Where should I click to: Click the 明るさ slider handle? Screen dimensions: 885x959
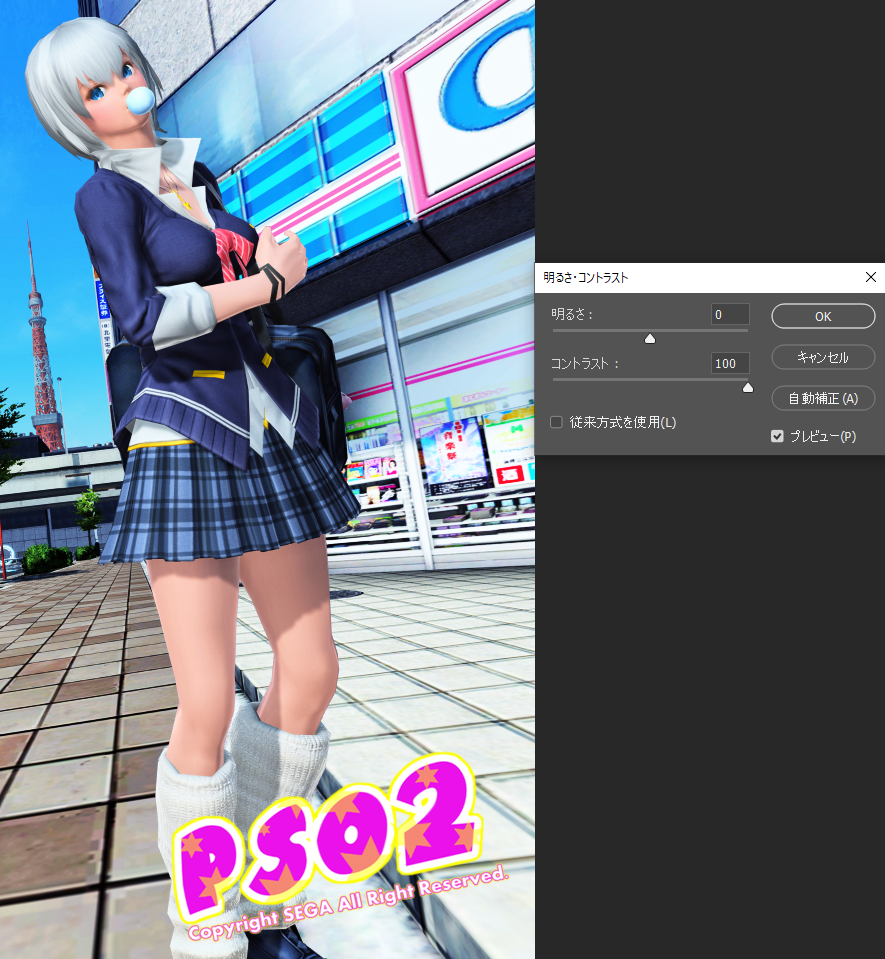650,338
